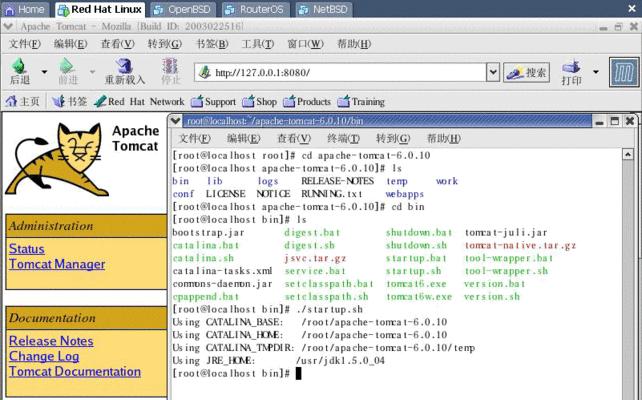Open terminal 终端(T) menu
Screen dimensions: 642x400
(x=344, y=138)
